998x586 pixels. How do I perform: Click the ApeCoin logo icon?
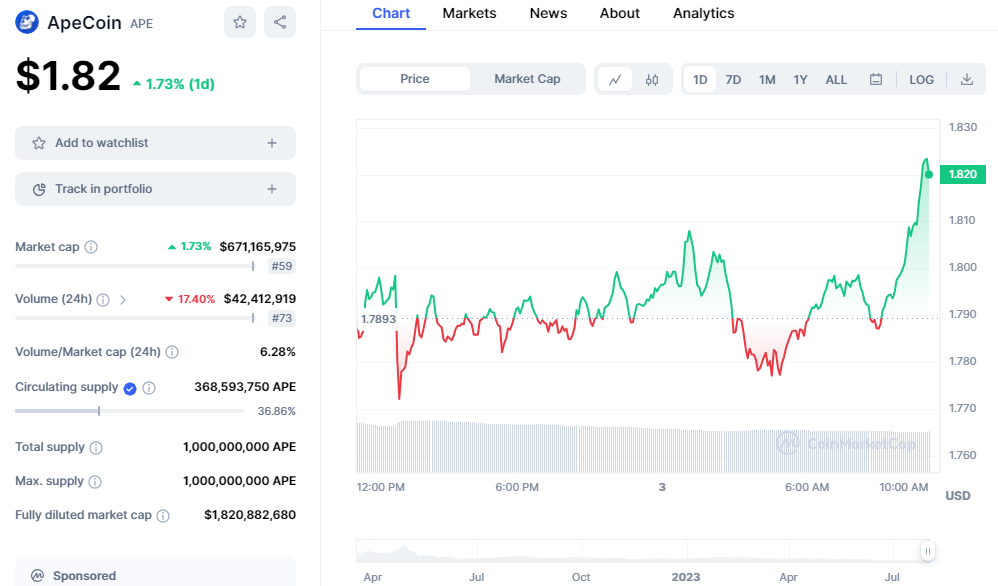[27, 22]
